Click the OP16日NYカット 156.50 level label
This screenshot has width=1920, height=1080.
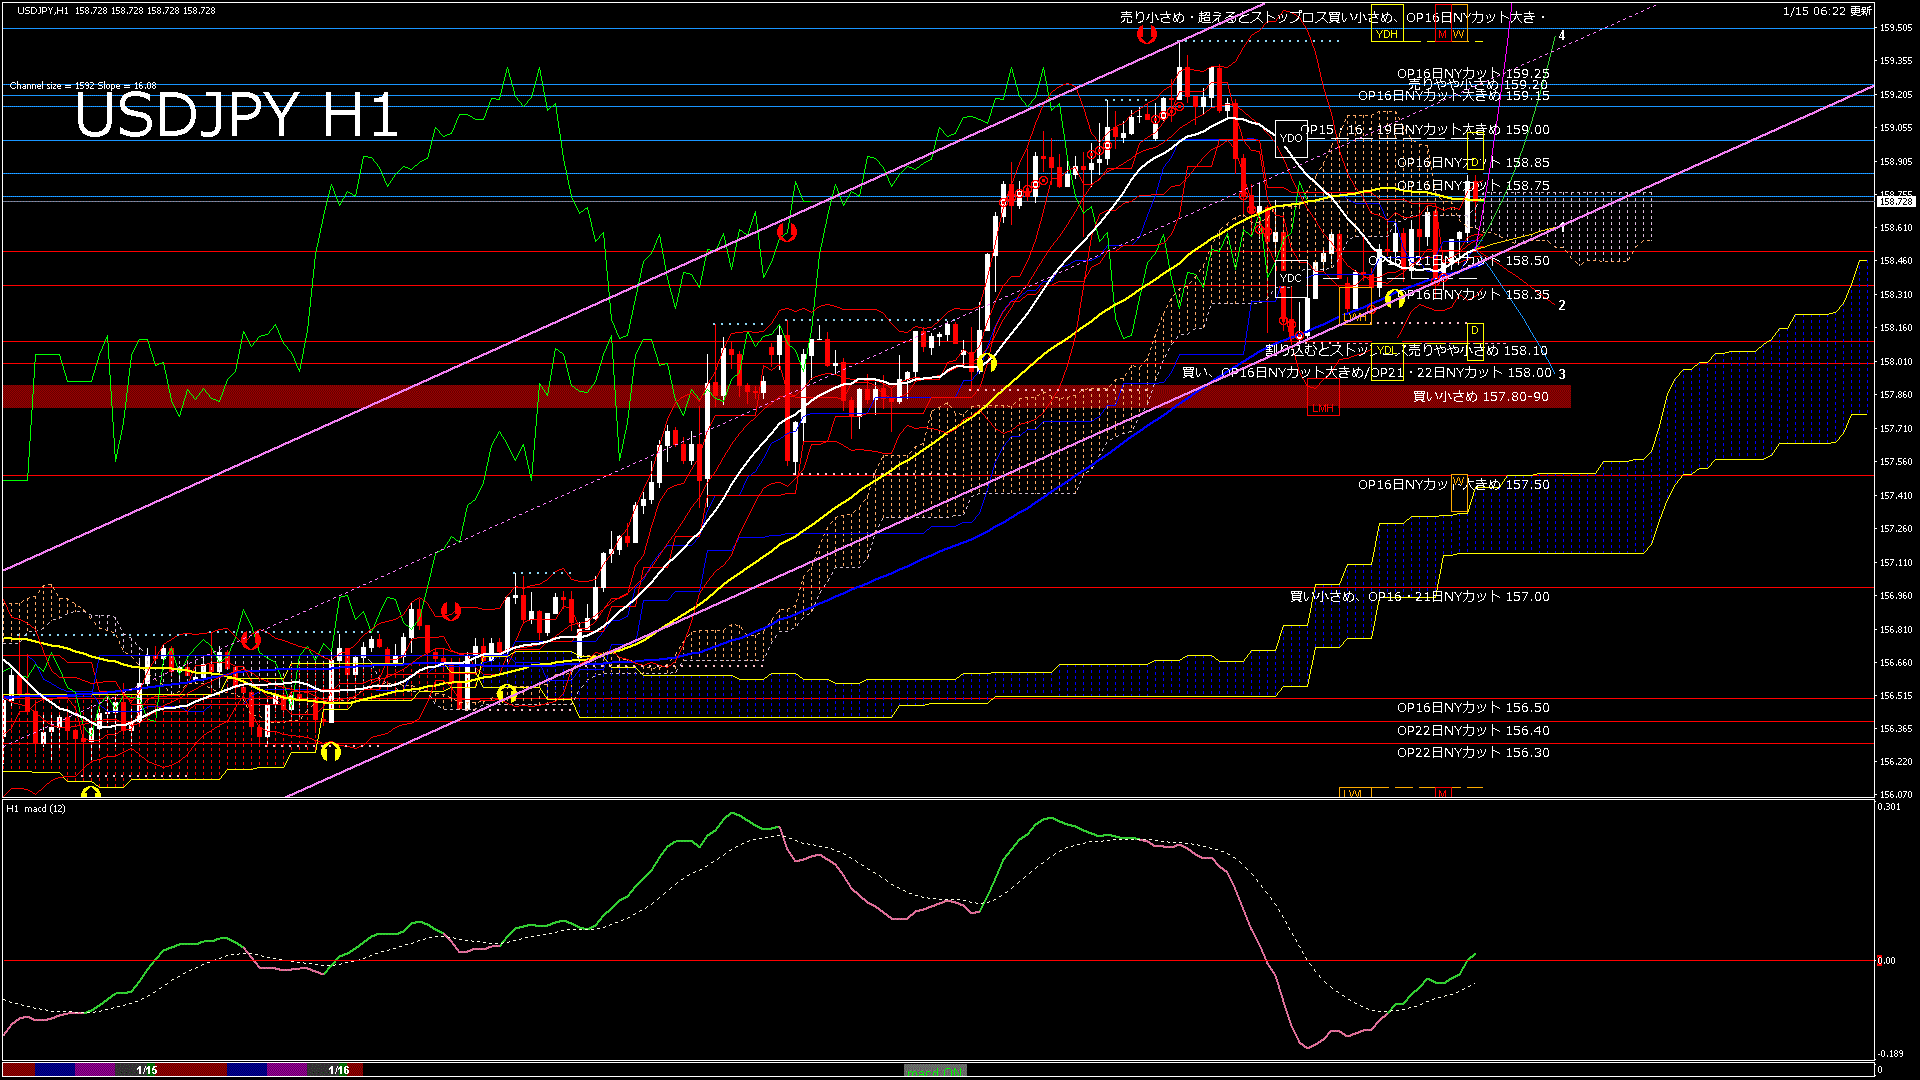pyautogui.click(x=1472, y=707)
